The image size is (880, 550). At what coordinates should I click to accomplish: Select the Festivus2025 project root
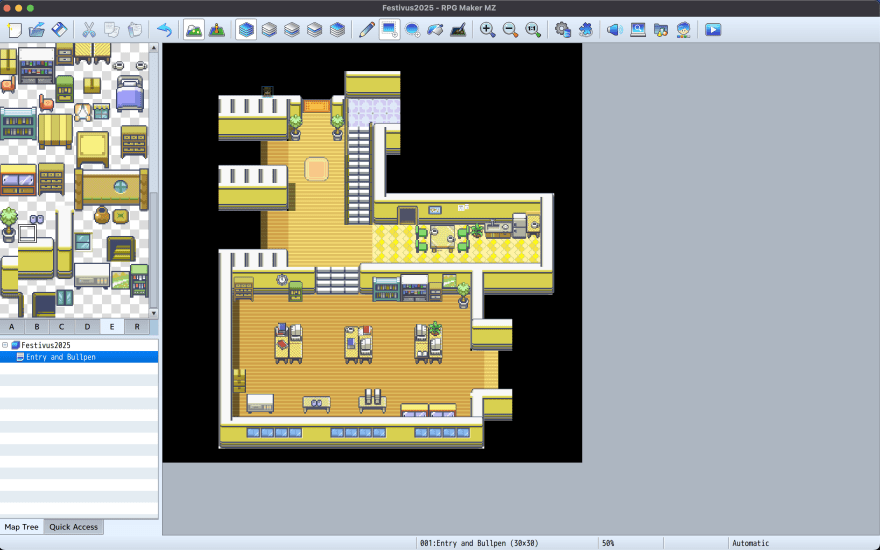coord(45,345)
